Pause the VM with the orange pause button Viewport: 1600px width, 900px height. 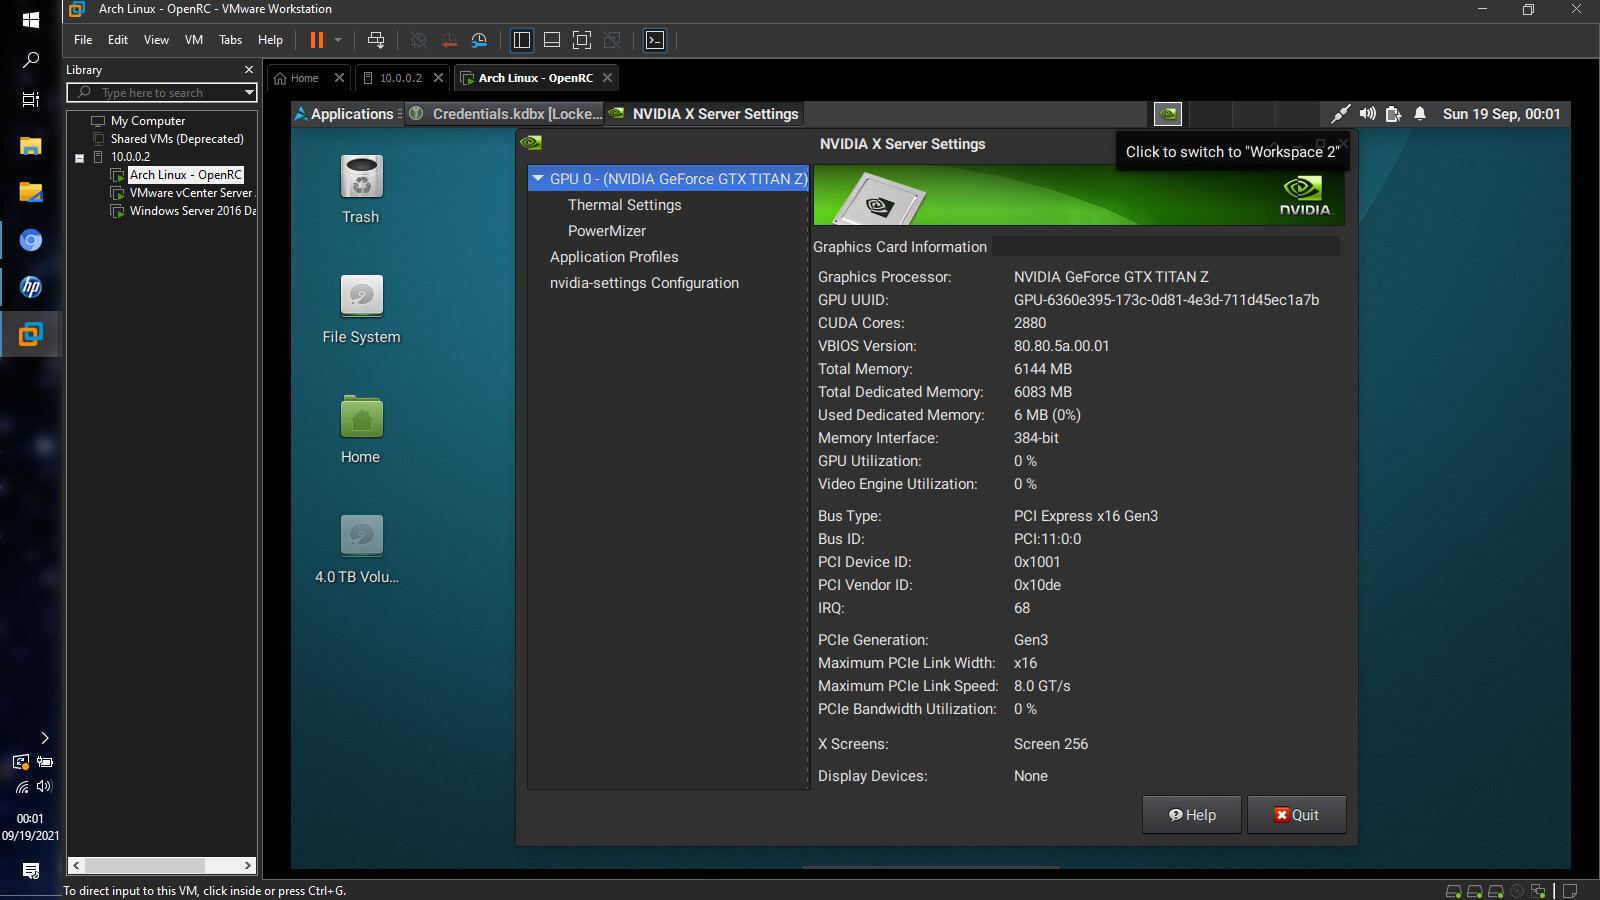tap(317, 40)
